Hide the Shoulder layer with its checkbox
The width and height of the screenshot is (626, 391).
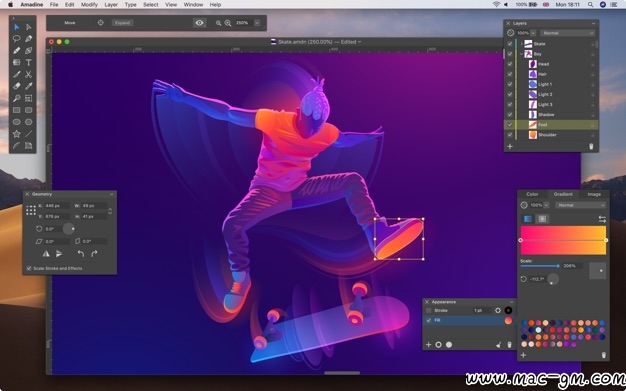510,135
